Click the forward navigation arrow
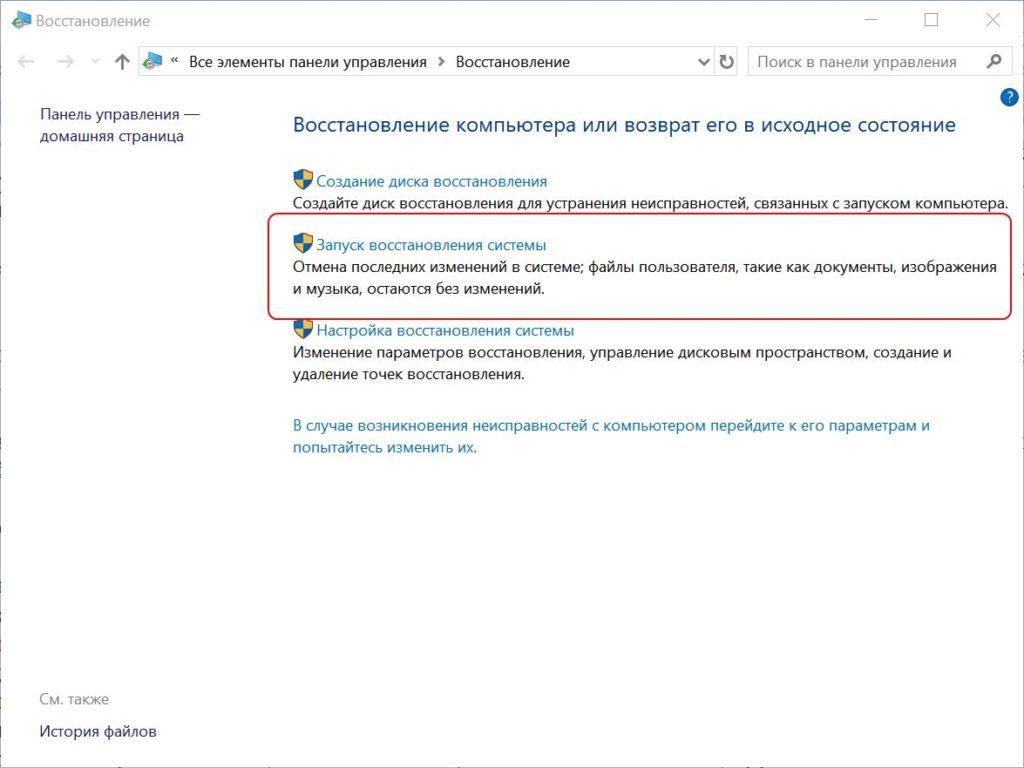This screenshot has height=768, width=1024. 65,62
